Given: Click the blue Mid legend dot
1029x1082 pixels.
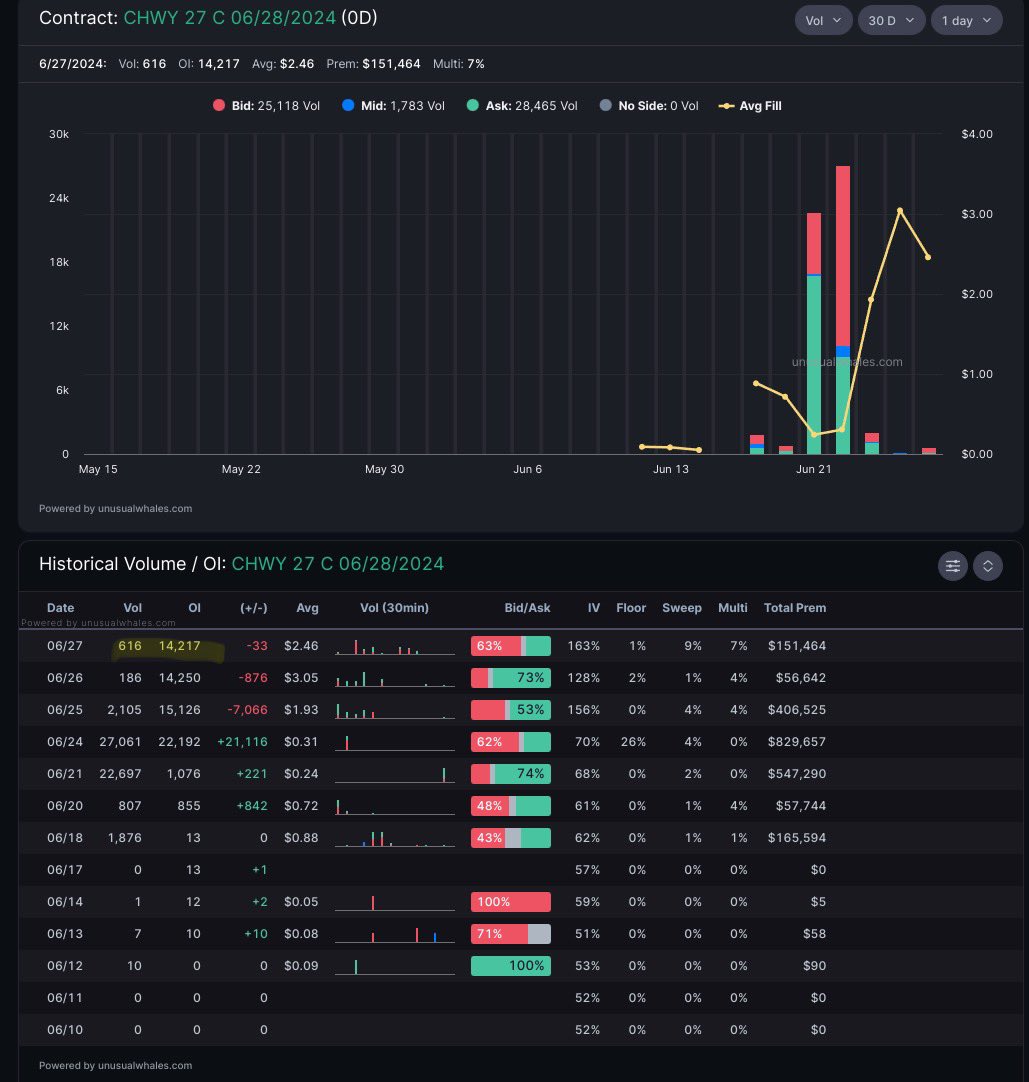Looking at the screenshot, I should pyautogui.click(x=348, y=105).
